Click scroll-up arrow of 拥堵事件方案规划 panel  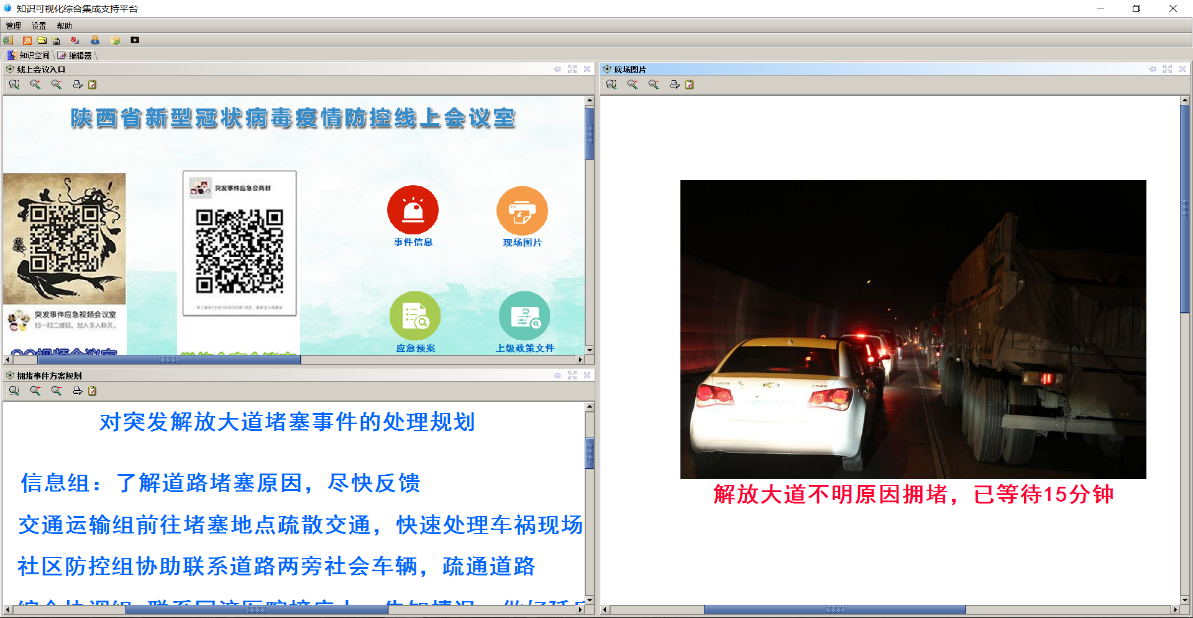pyautogui.click(x=590, y=407)
